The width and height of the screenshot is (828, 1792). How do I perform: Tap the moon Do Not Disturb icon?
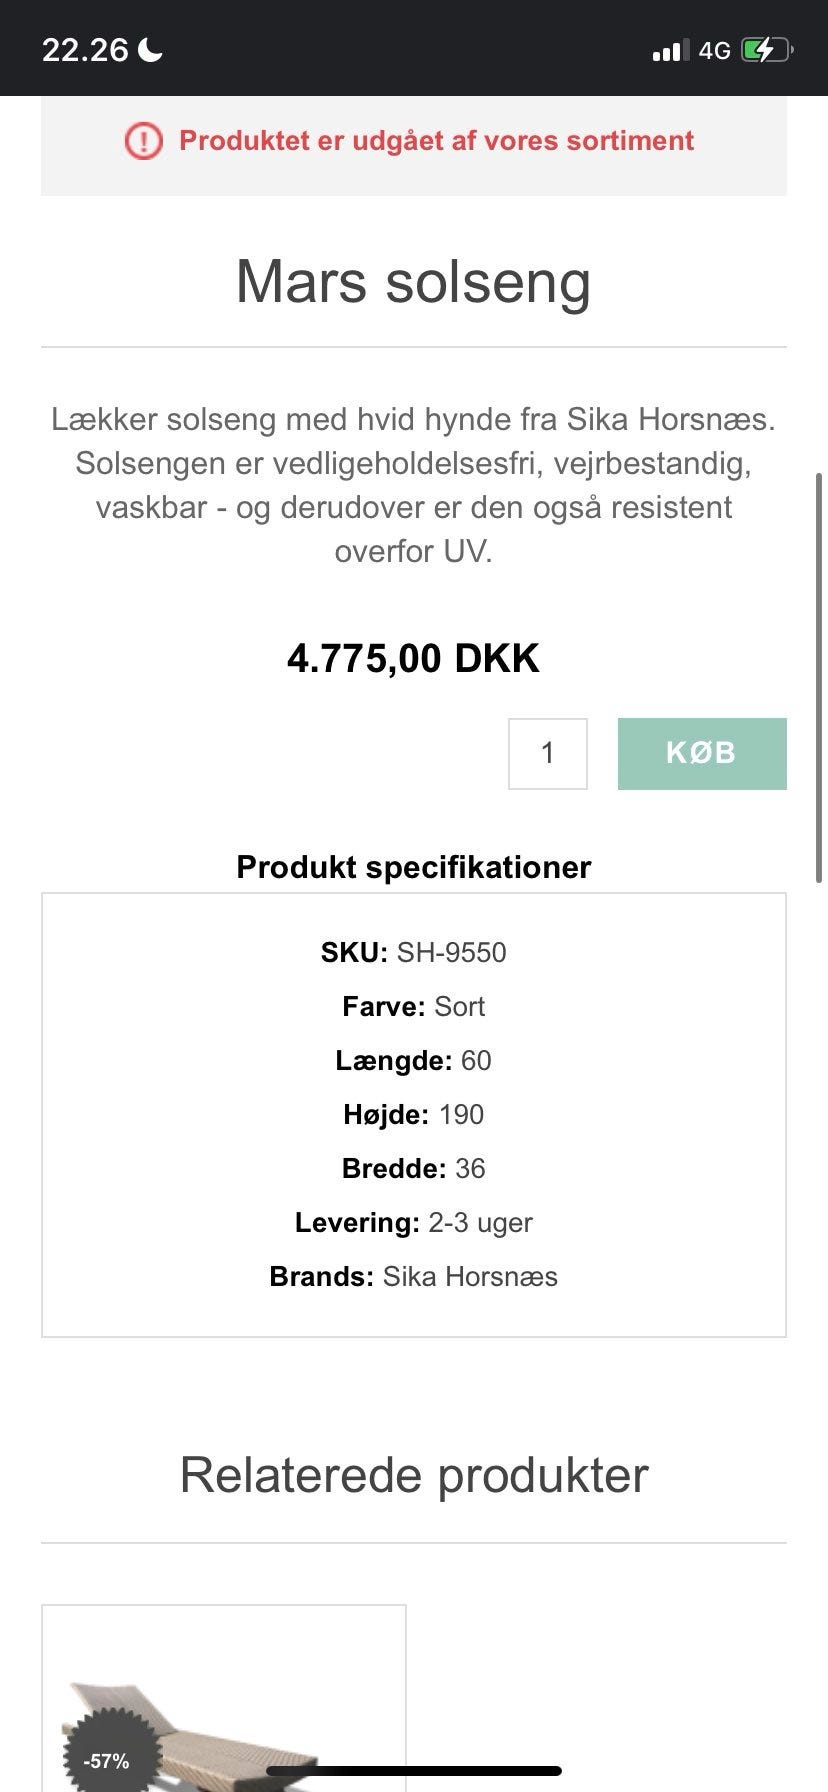(151, 49)
